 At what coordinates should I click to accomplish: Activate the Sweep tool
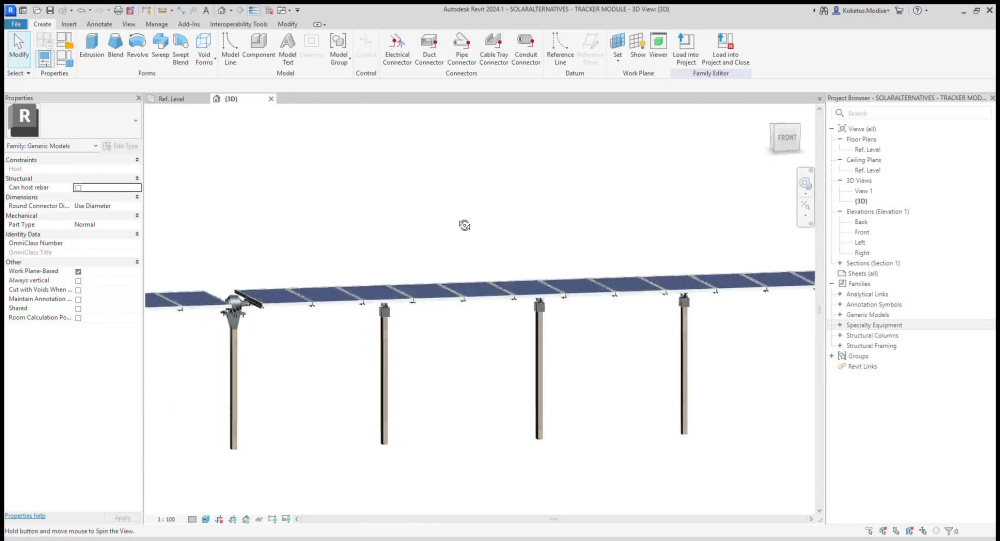click(160, 46)
